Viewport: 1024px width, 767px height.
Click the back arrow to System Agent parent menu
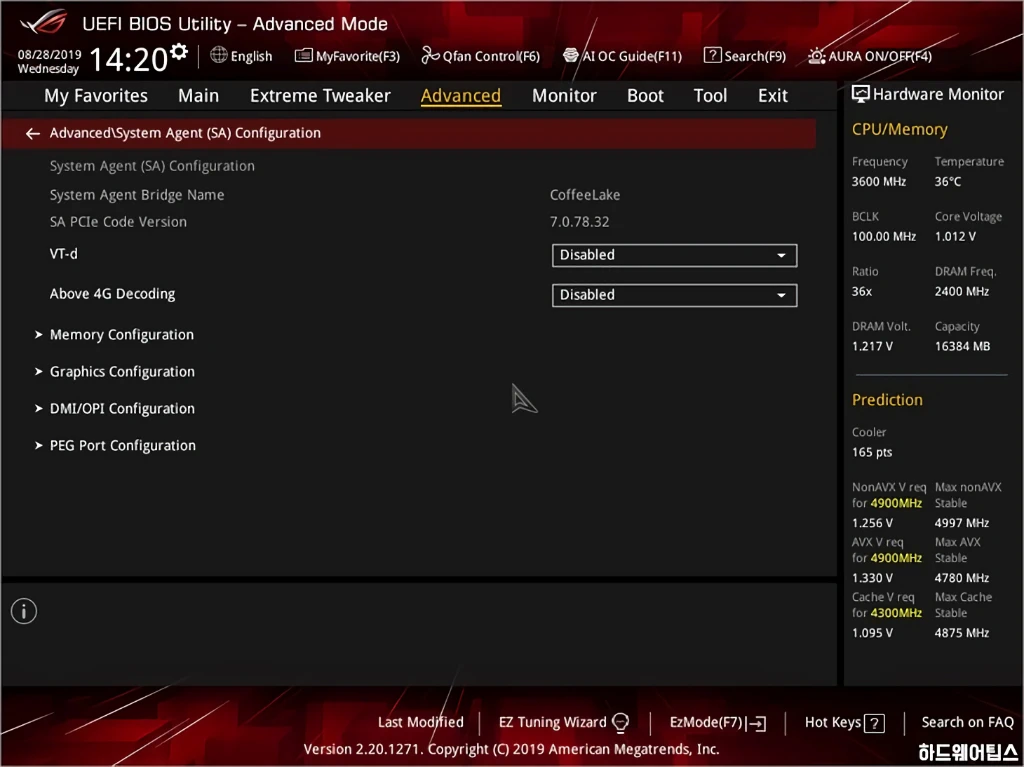coord(33,133)
